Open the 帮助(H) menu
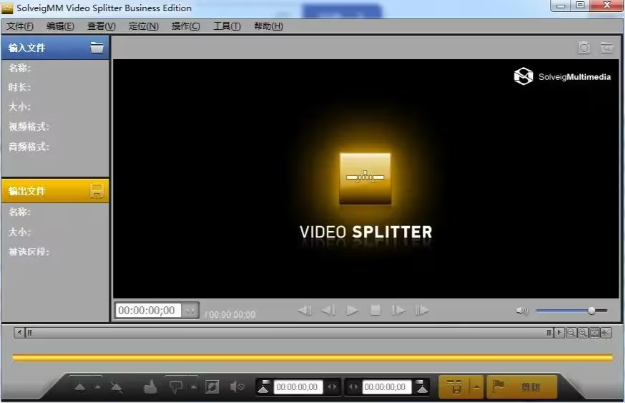The height and width of the screenshot is (403, 625). (x=269, y=26)
